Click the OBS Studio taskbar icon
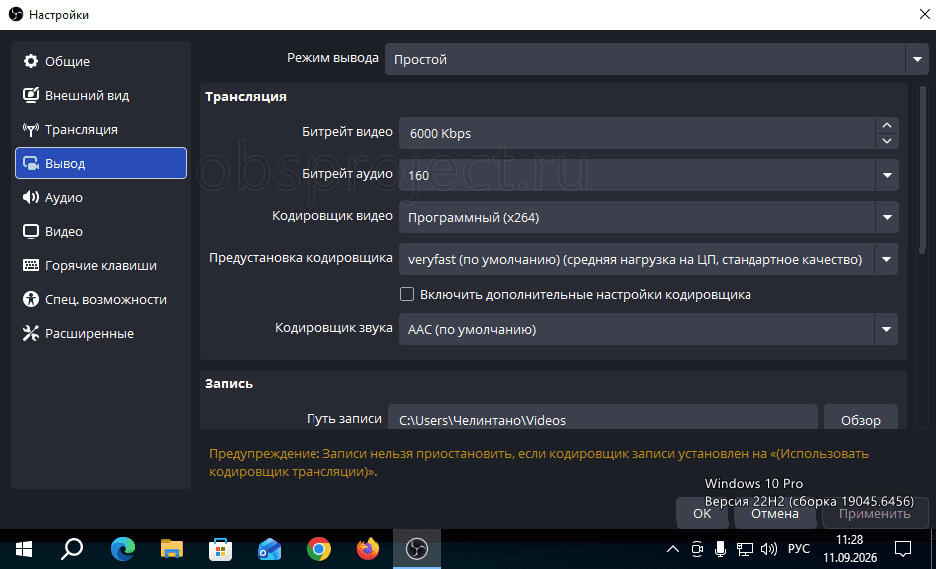 417,549
